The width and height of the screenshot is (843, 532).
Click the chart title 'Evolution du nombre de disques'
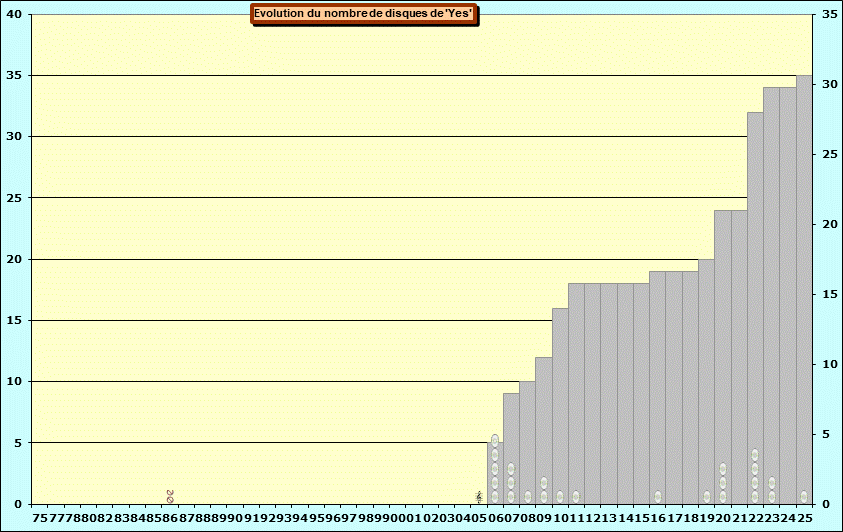(363, 14)
